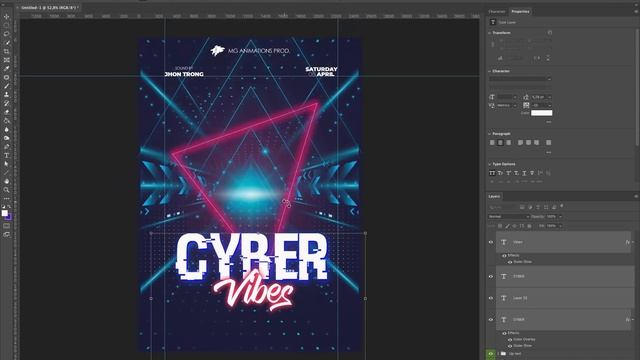The width and height of the screenshot is (640, 360).
Task: Show more Paragraph options
Action: 549,152
